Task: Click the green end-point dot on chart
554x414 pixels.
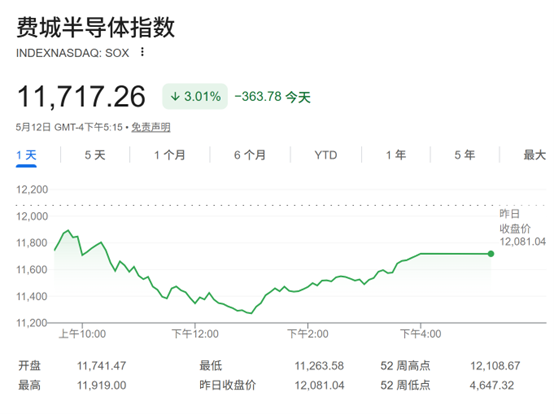Action: click(x=491, y=254)
